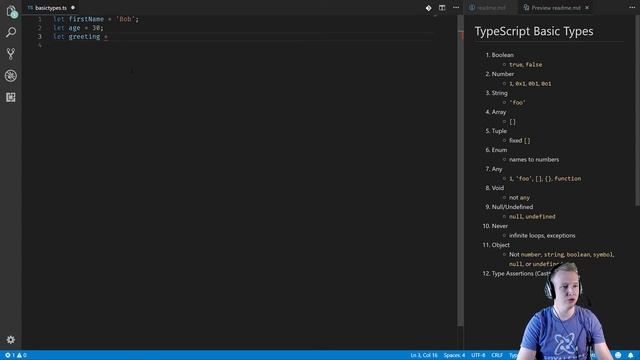Click '1. Boolean' in the preview list

coord(499,55)
